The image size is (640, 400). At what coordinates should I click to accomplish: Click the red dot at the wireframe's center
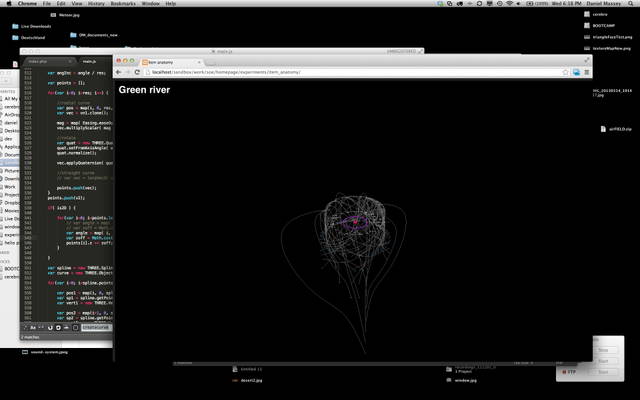(x=355, y=222)
